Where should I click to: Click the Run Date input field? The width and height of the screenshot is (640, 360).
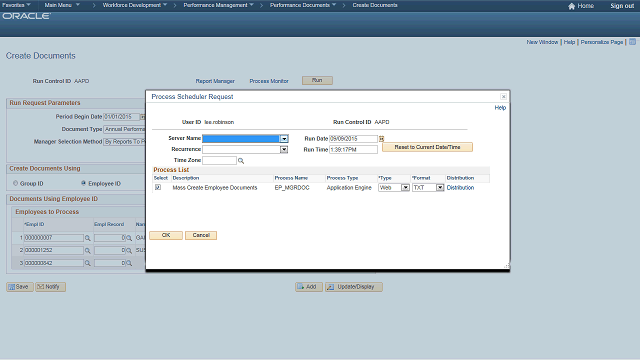coord(353,139)
